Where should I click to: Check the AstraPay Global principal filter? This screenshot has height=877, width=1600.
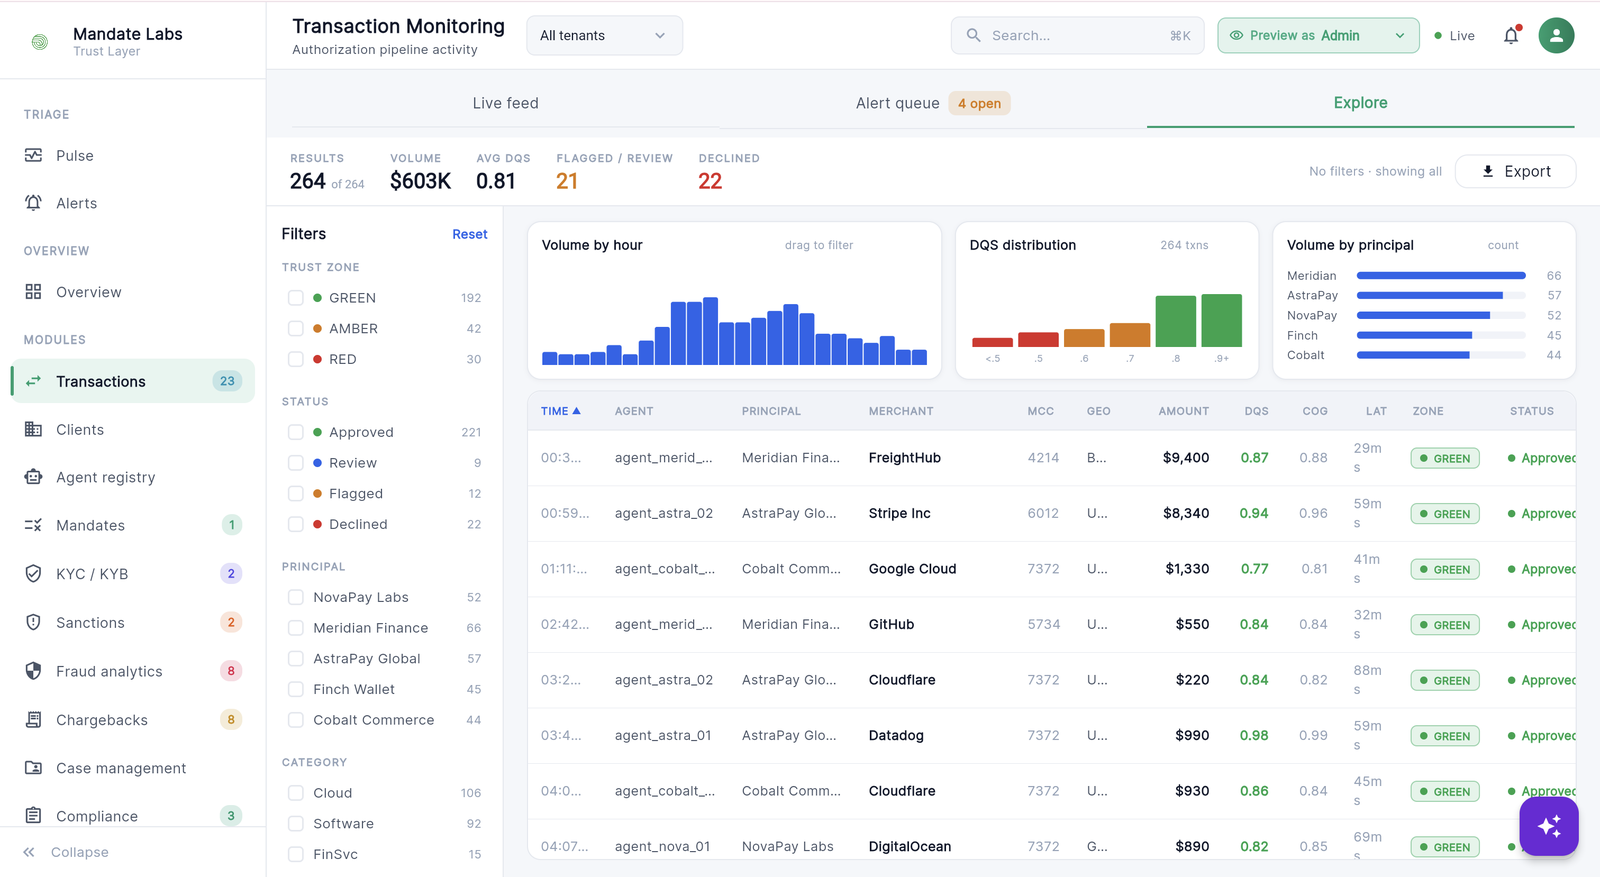pyautogui.click(x=295, y=659)
